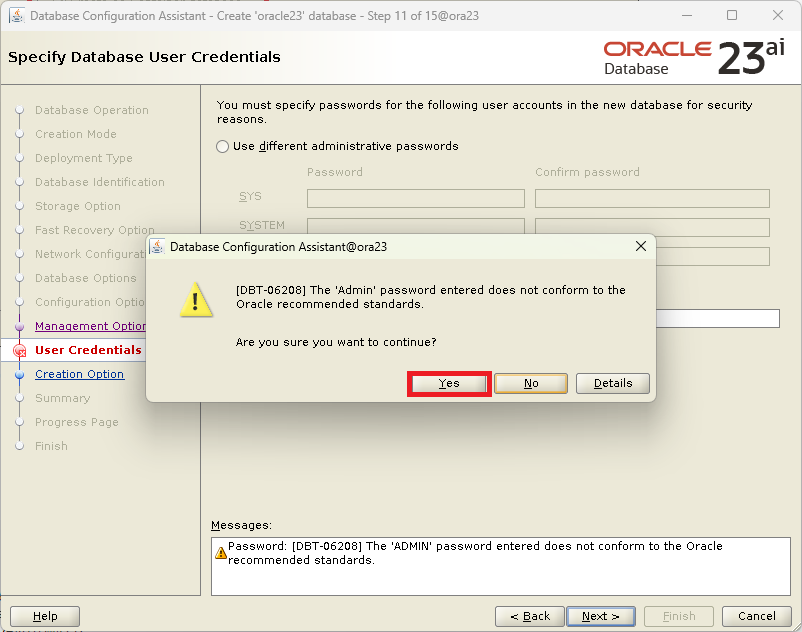Click the Finish step in sidebar
This screenshot has height=632, width=802.
(51, 446)
